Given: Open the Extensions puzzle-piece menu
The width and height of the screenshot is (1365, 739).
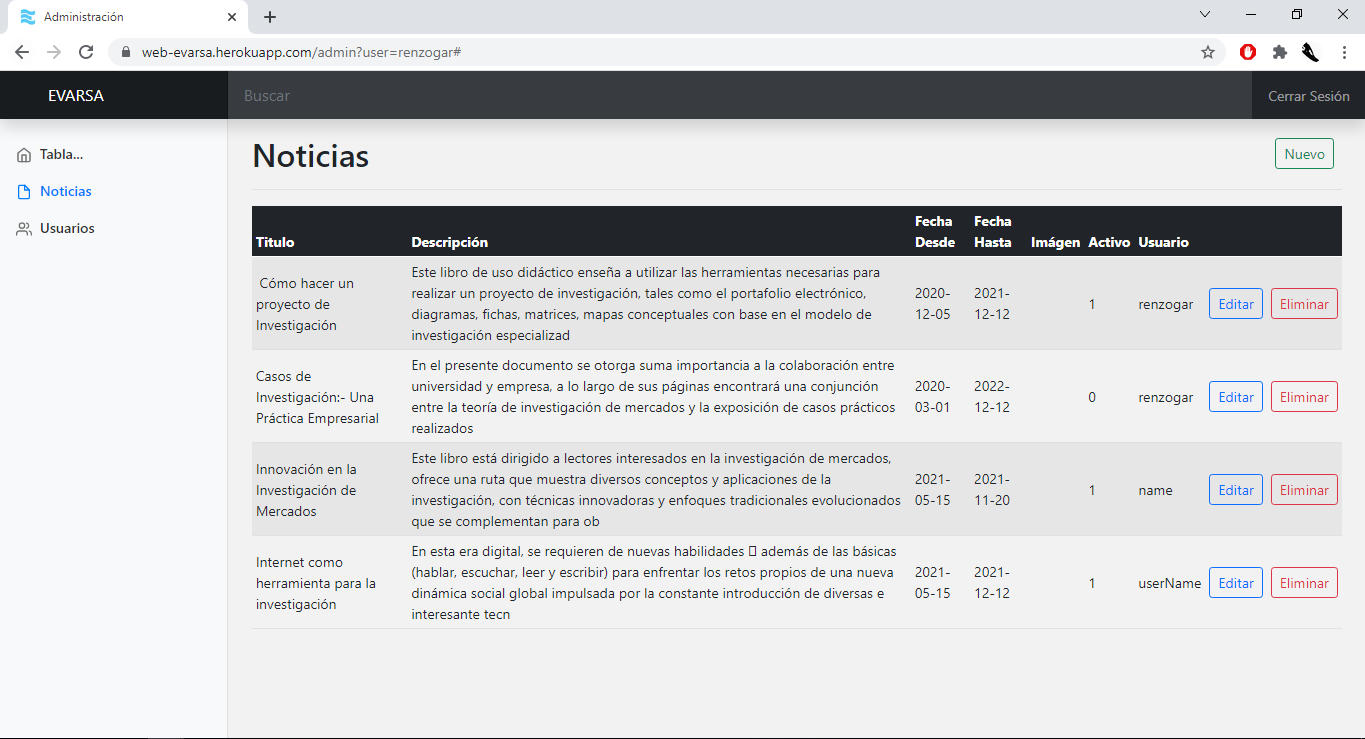Looking at the screenshot, I should click(x=1279, y=52).
